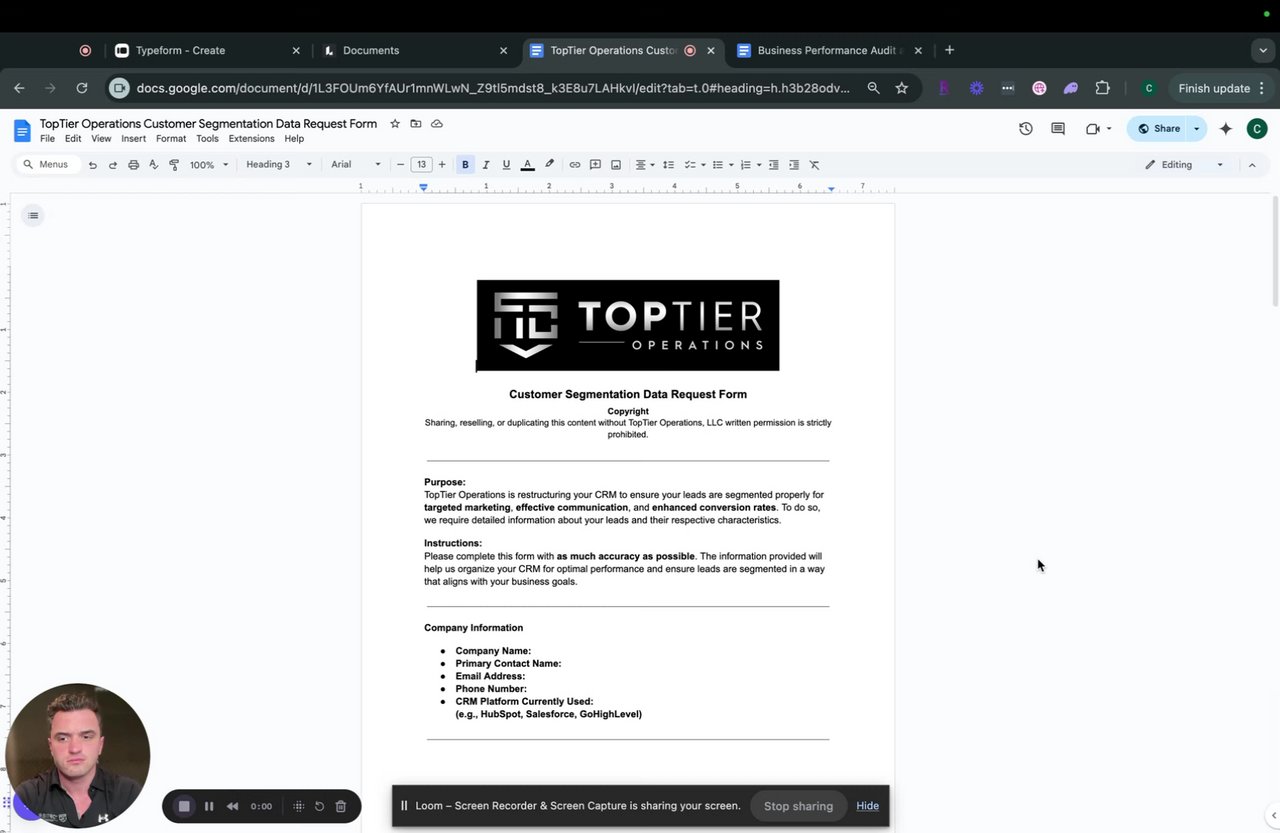Bookmark this page with the star
The height and width of the screenshot is (833, 1280).
(901, 88)
